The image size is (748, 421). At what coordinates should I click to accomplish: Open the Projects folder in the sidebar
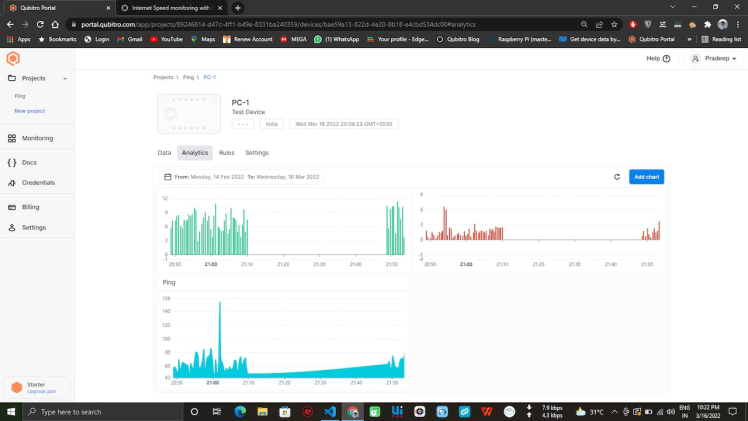pos(33,78)
